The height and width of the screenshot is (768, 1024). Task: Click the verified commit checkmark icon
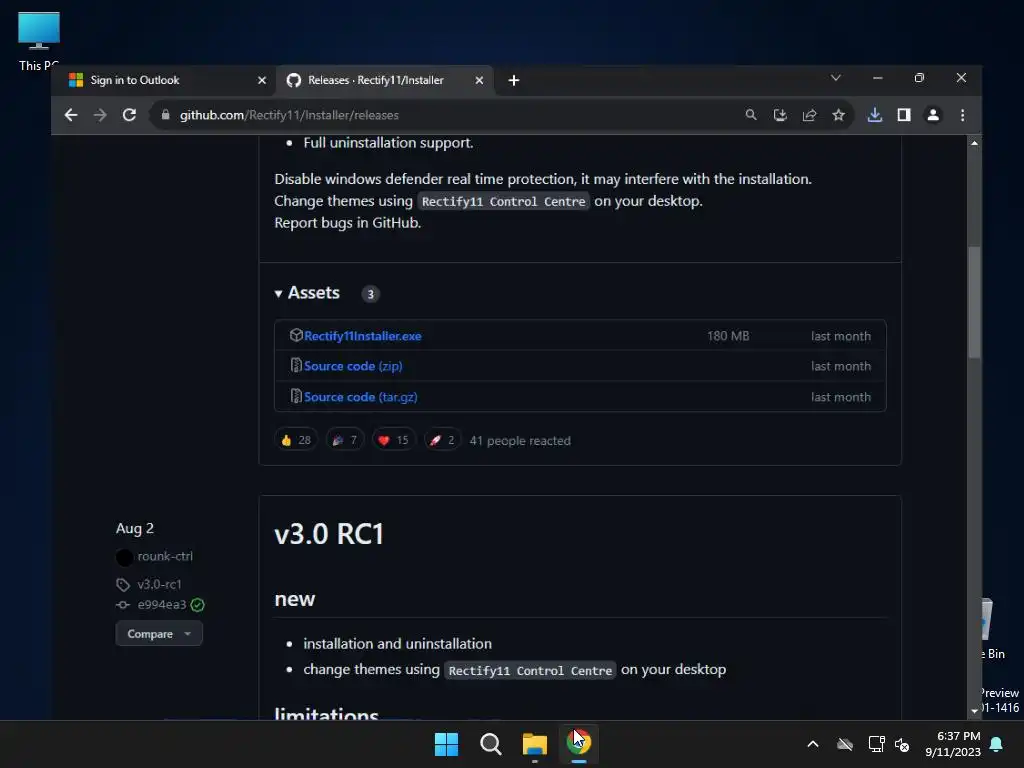(x=197, y=605)
